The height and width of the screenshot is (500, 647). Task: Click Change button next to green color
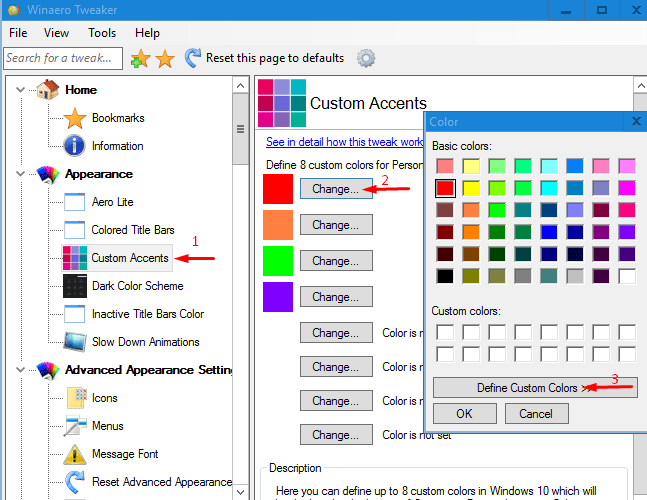tap(336, 261)
